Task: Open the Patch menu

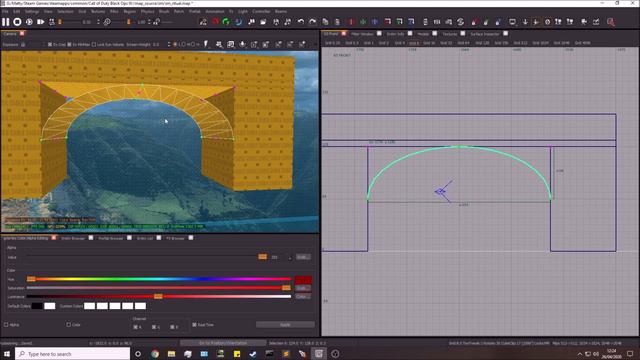Action: click(179, 11)
